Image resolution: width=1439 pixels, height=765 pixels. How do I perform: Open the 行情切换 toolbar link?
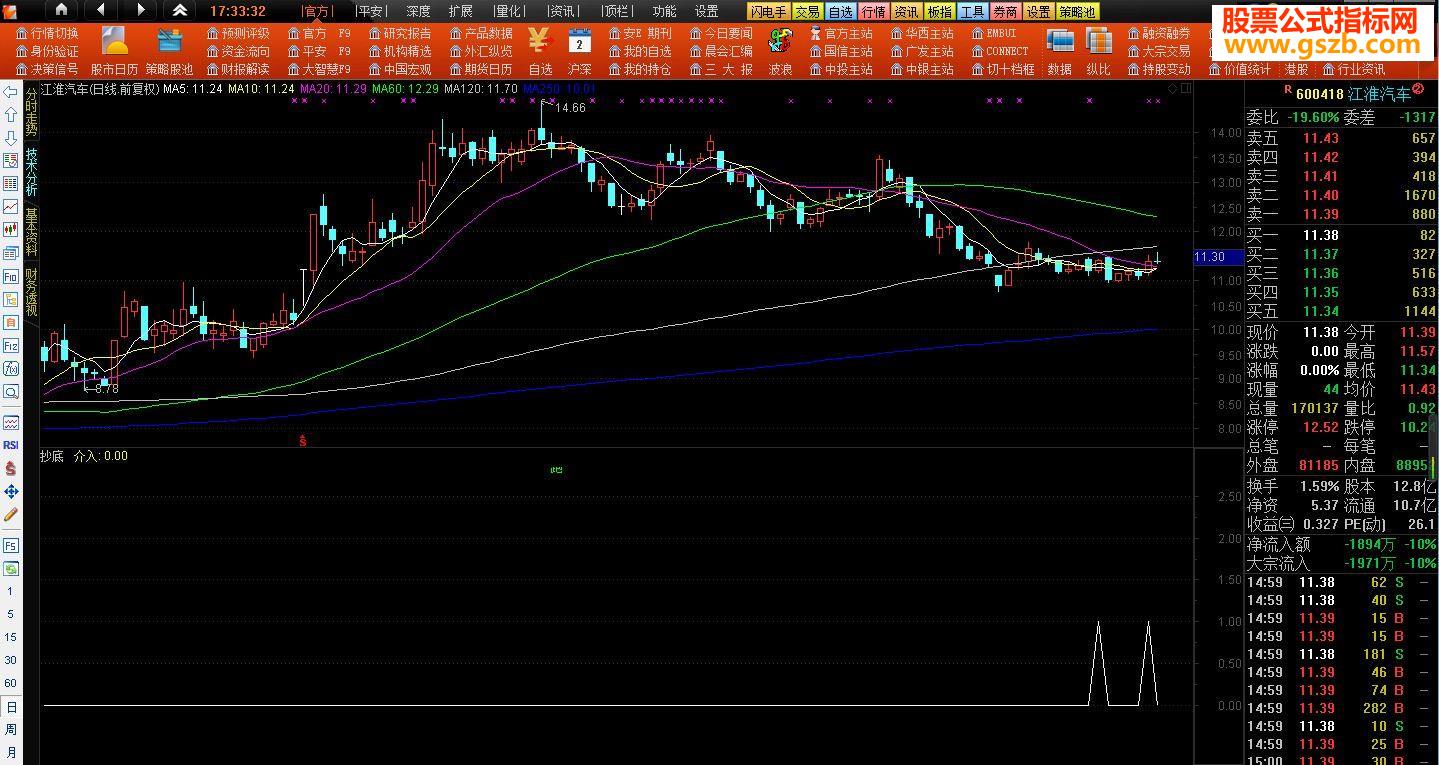(46, 33)
